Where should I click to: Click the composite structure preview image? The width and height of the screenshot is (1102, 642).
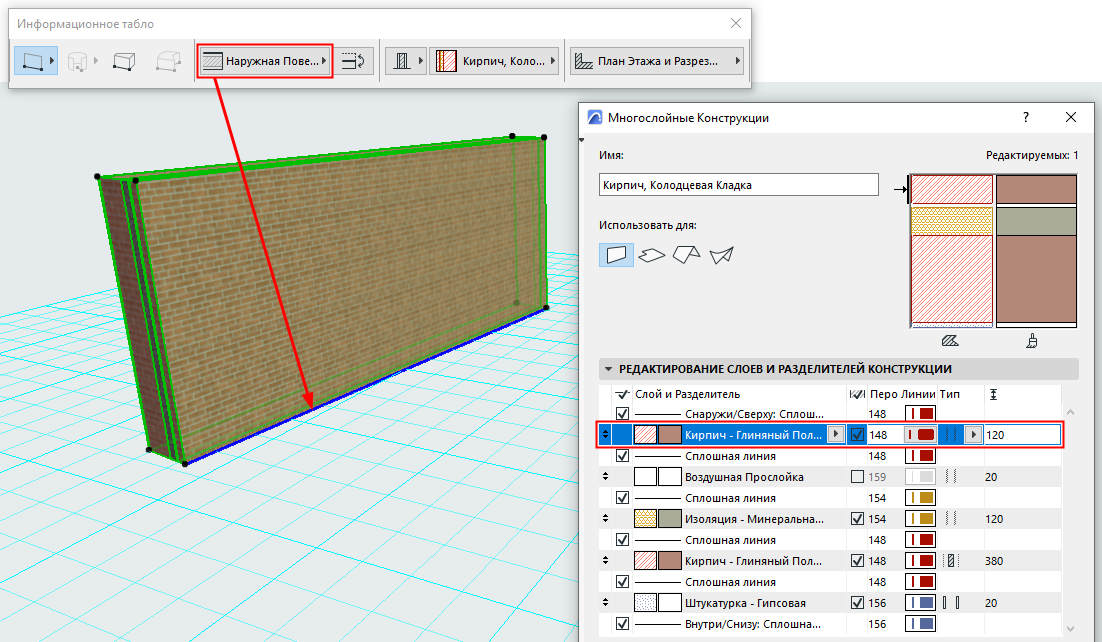tap(993, 251)
